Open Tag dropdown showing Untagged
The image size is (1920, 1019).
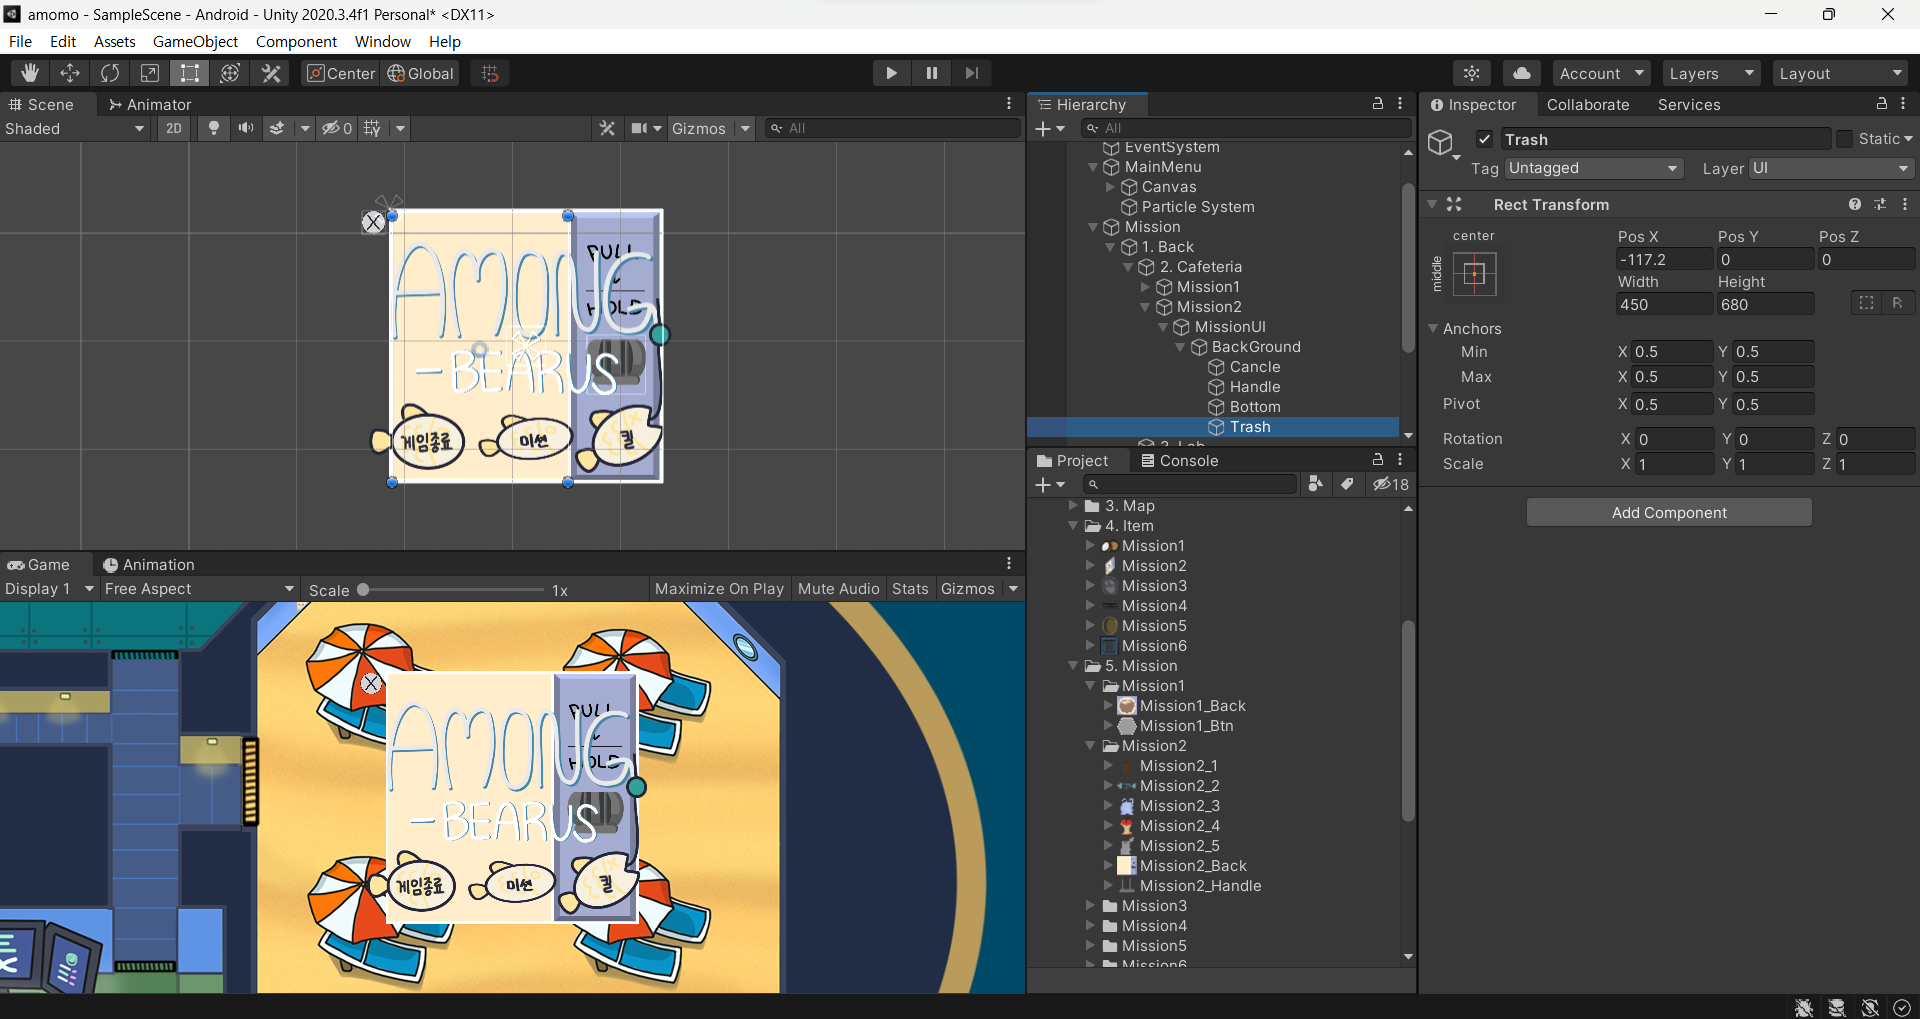pyautogui.click(x=1594, y=169)
